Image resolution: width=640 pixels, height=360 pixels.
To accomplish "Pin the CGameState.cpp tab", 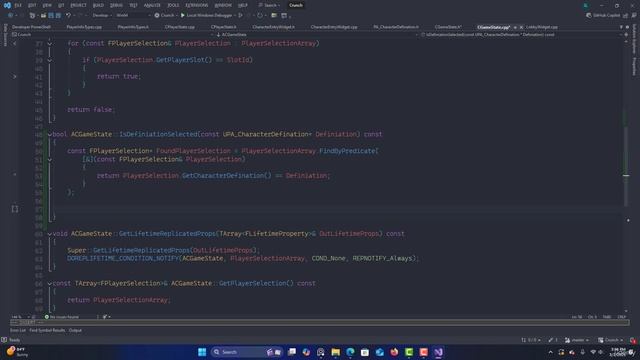I will coord(515,27).
